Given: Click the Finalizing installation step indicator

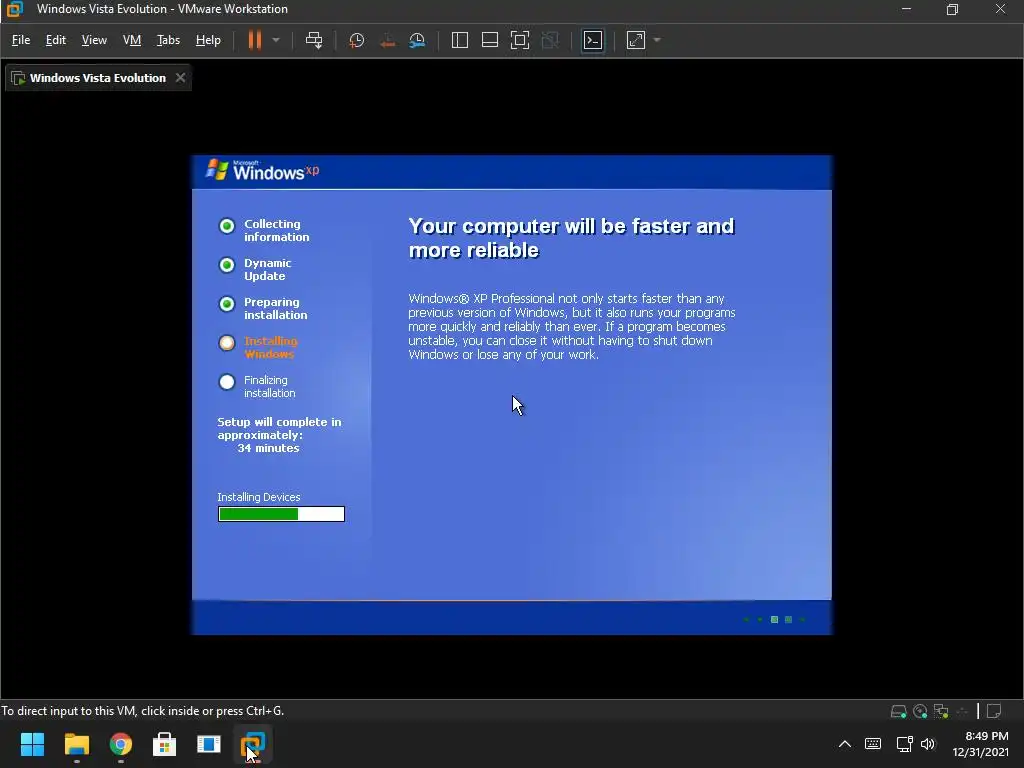Looking at the screenshot, I should [227, 382].
